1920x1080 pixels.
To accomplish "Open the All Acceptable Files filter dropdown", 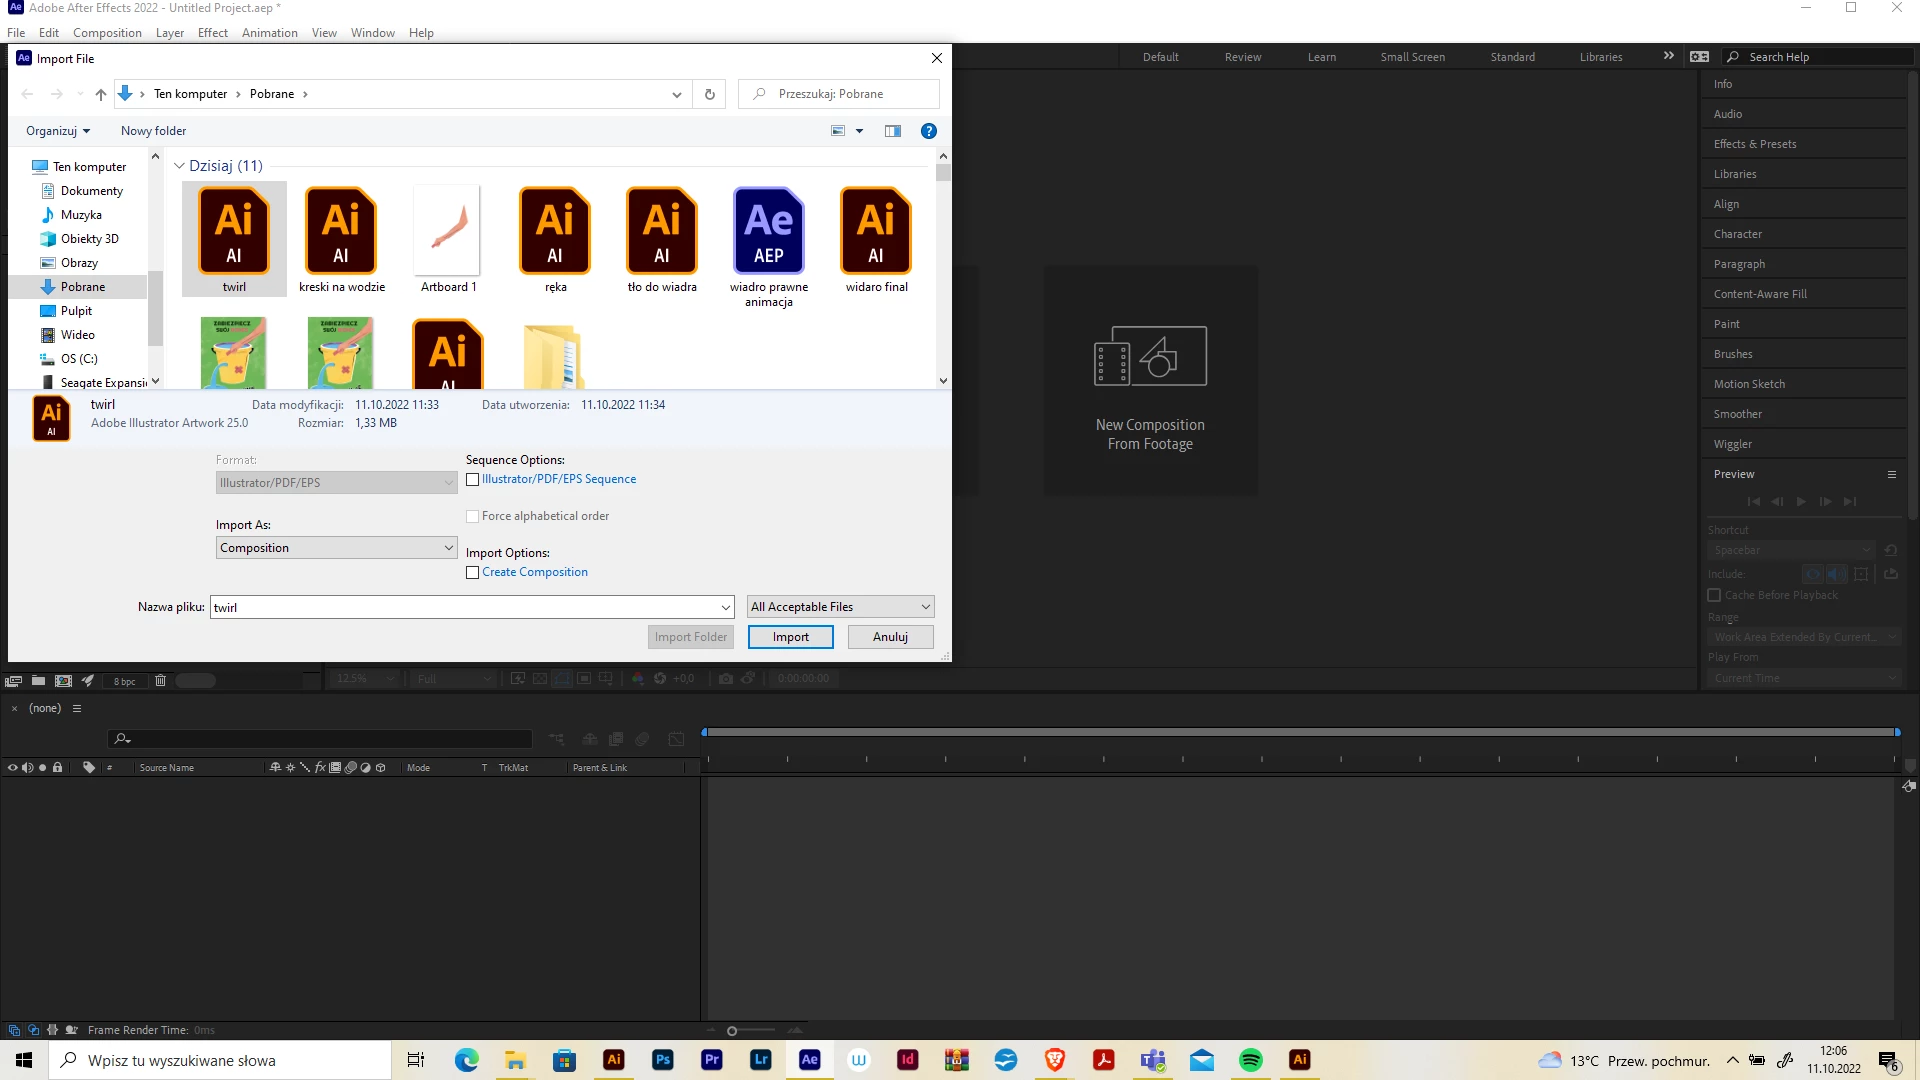I will tap(840, 607).
